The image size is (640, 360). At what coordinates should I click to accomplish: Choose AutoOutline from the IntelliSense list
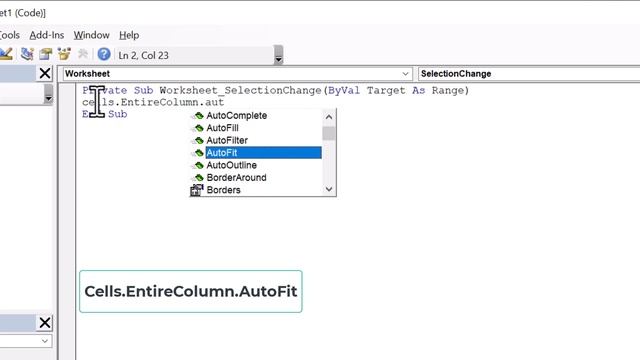[x=231, y=165]
